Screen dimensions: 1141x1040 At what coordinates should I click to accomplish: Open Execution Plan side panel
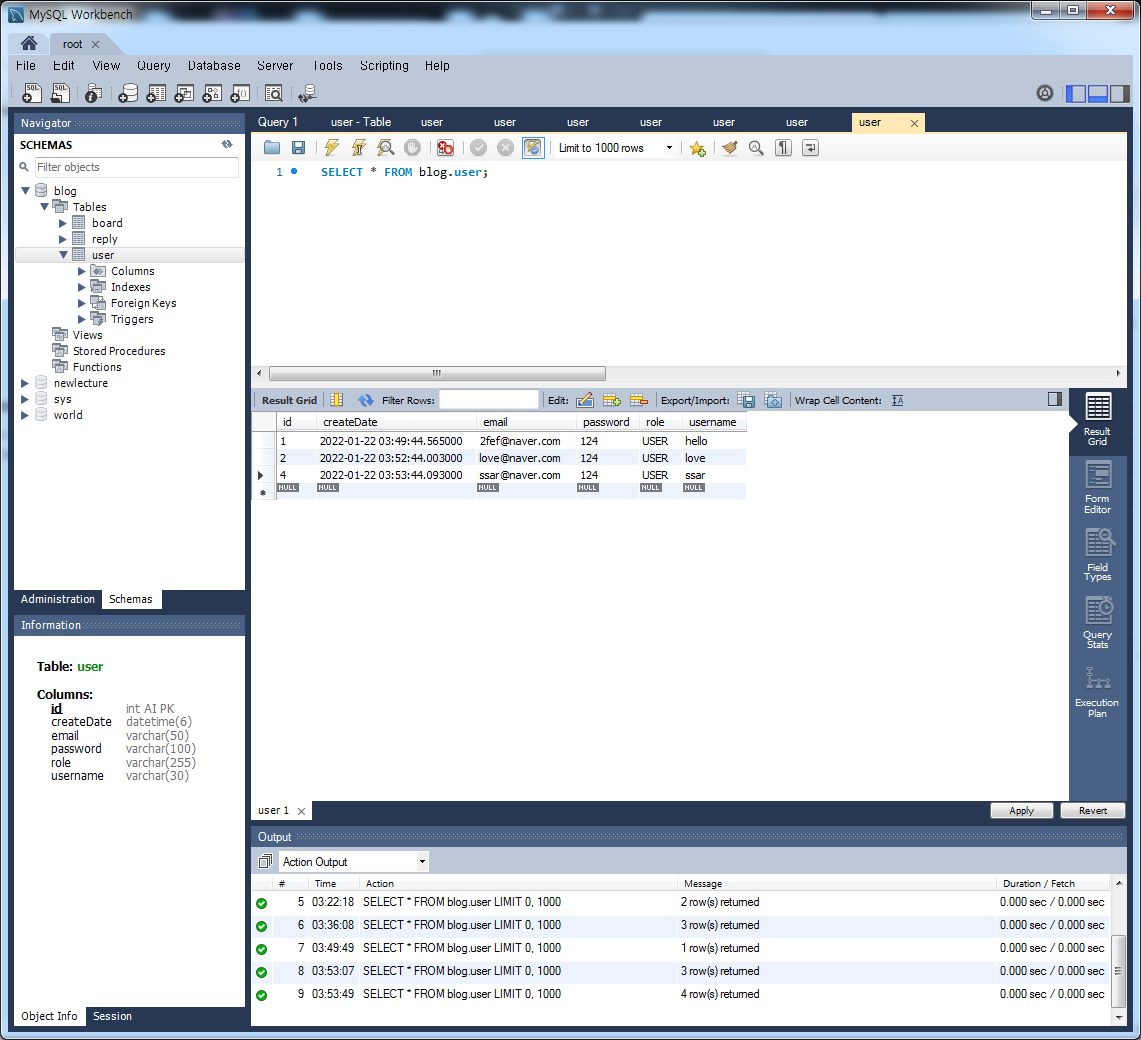click(1097, 691)
